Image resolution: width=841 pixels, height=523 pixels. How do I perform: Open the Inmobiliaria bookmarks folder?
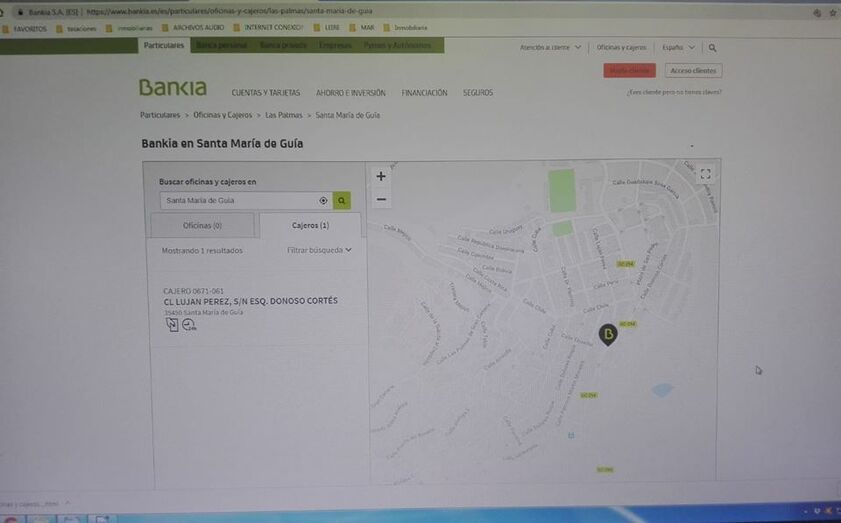405,27
